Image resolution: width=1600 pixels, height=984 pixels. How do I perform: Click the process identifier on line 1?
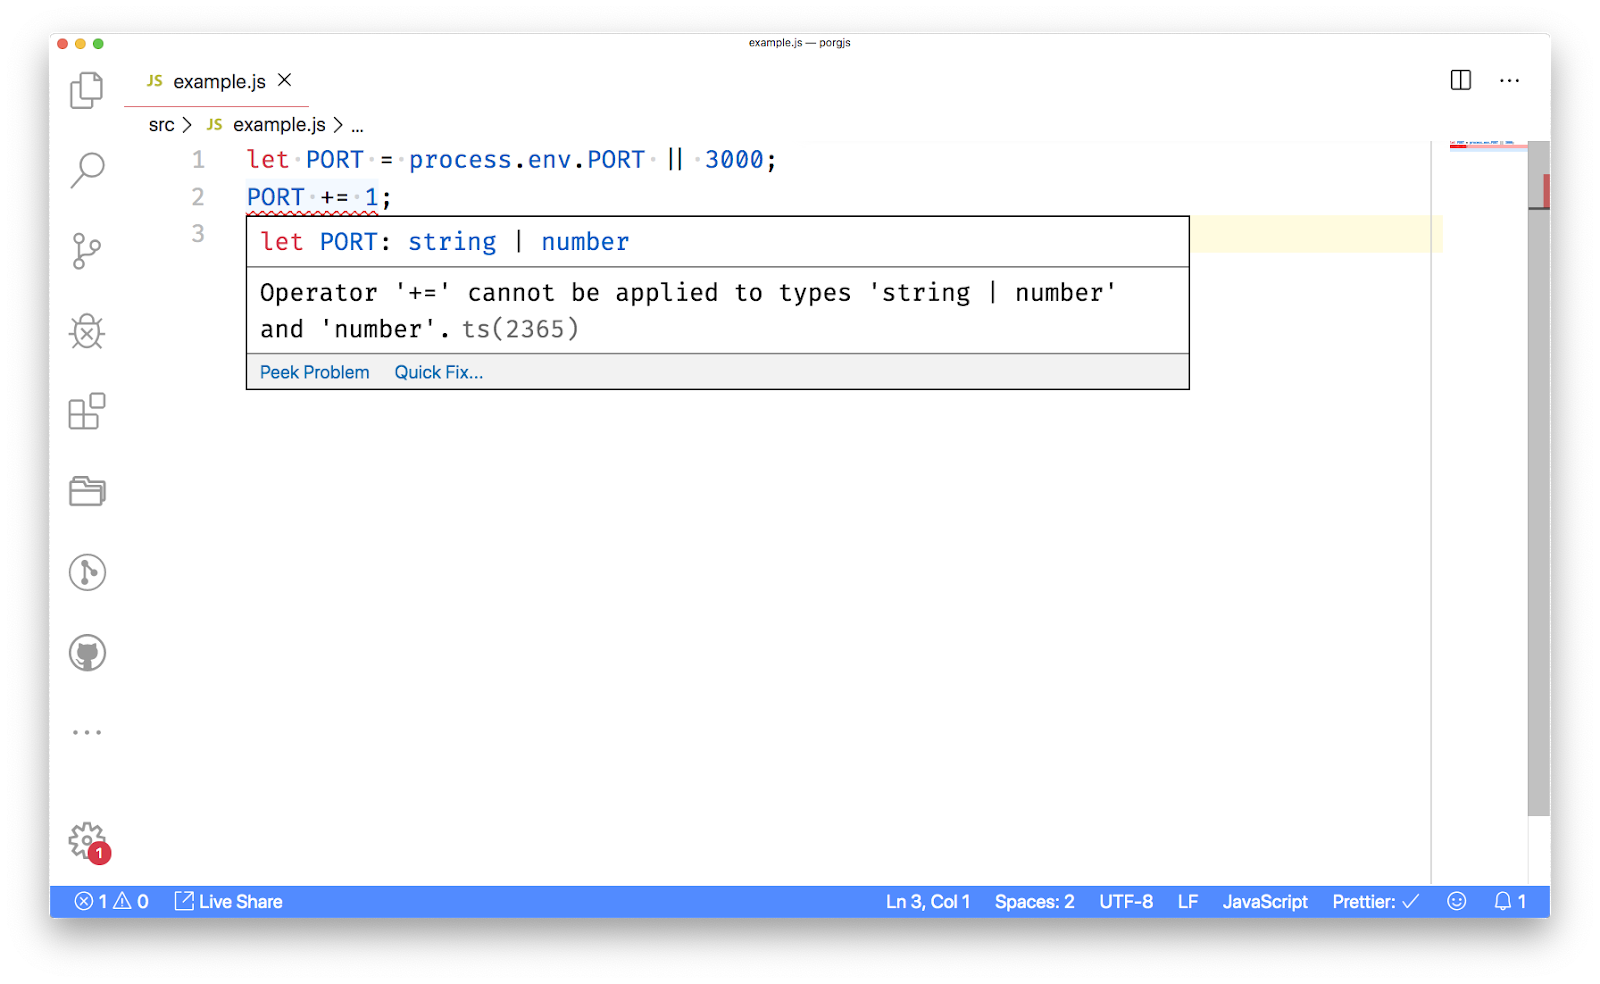coord(460,160)
